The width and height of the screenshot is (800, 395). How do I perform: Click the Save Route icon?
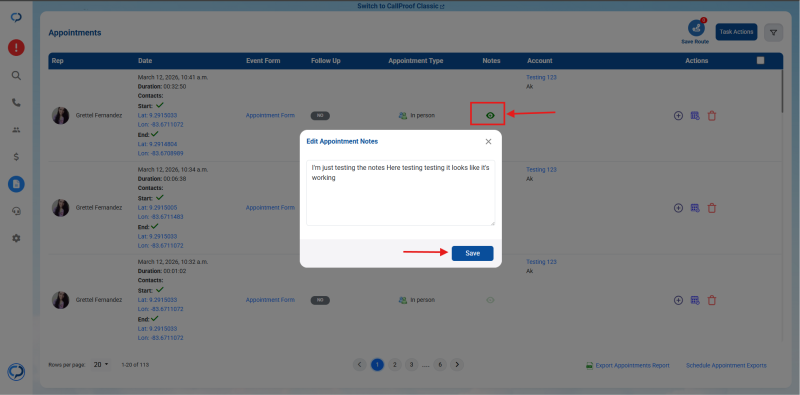tap(696, 28)
